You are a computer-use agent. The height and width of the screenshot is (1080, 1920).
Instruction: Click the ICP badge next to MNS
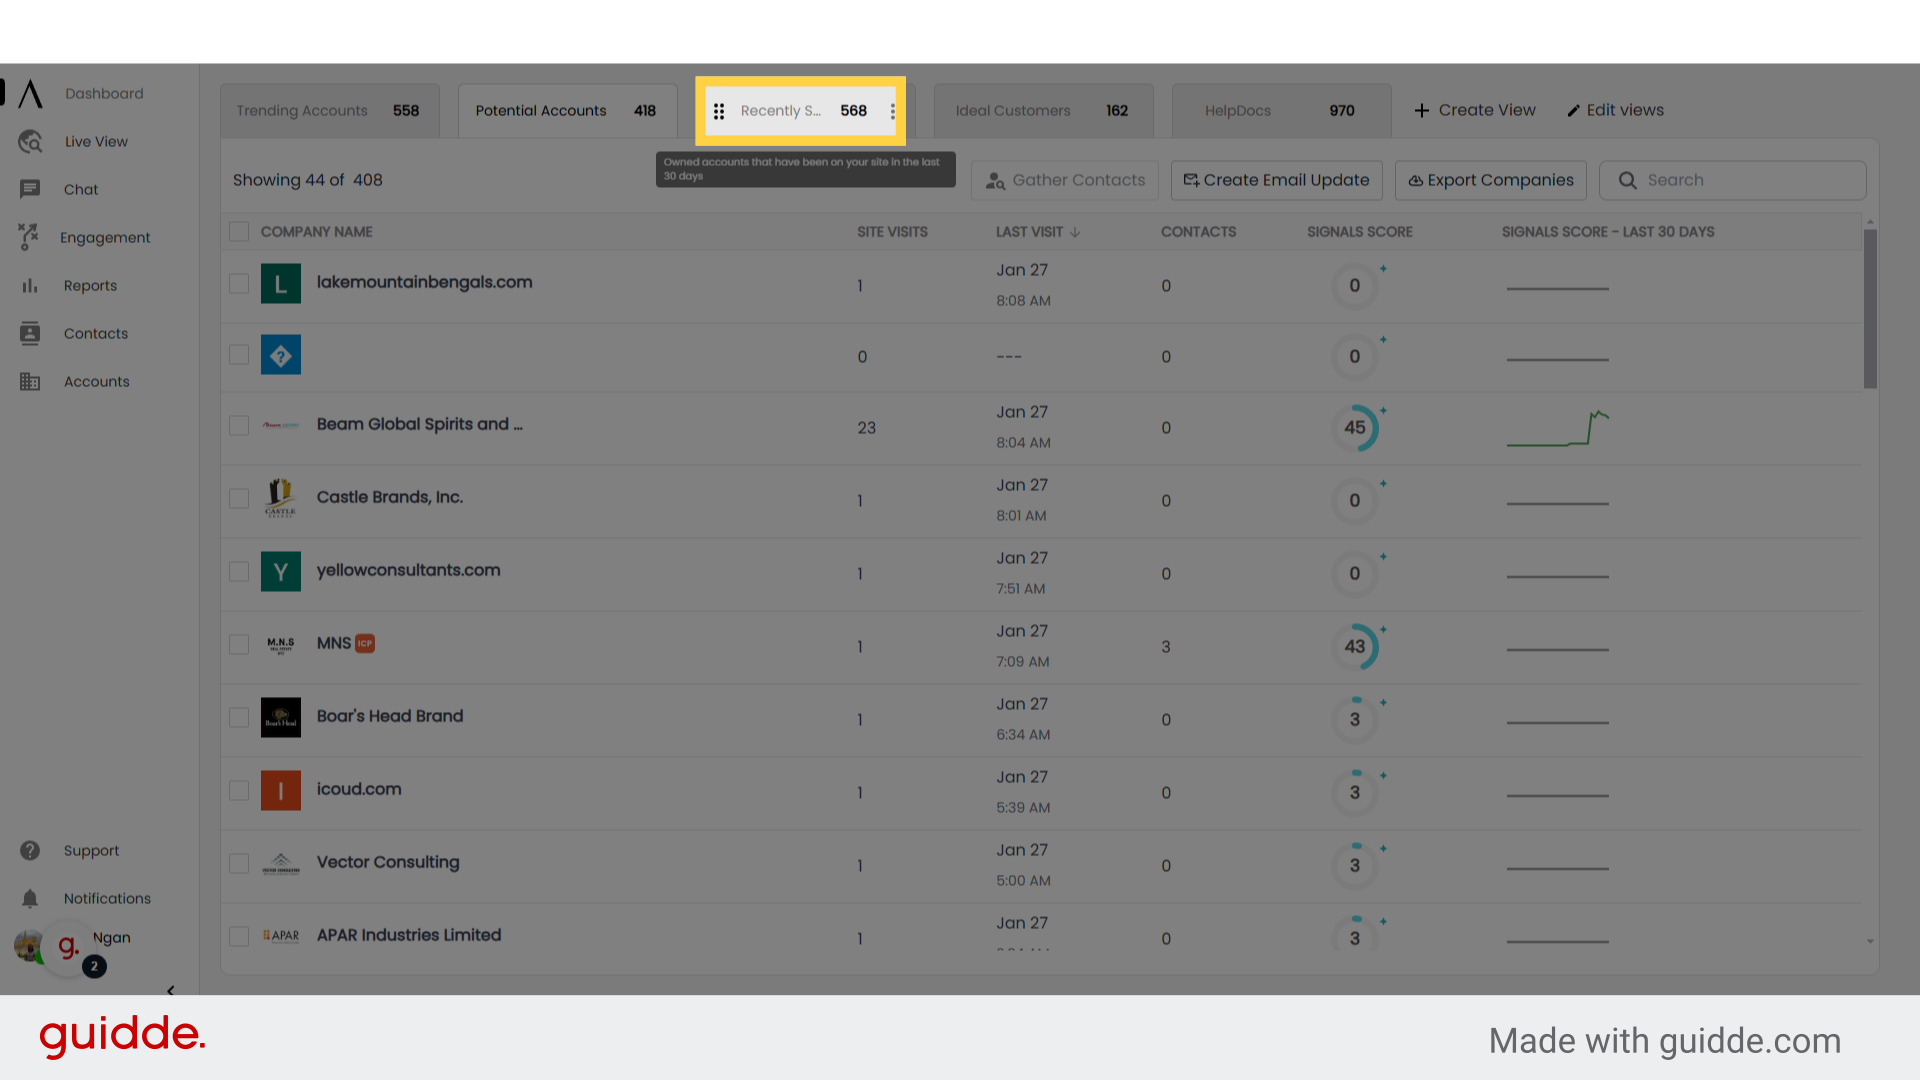[x=365, y=644]
